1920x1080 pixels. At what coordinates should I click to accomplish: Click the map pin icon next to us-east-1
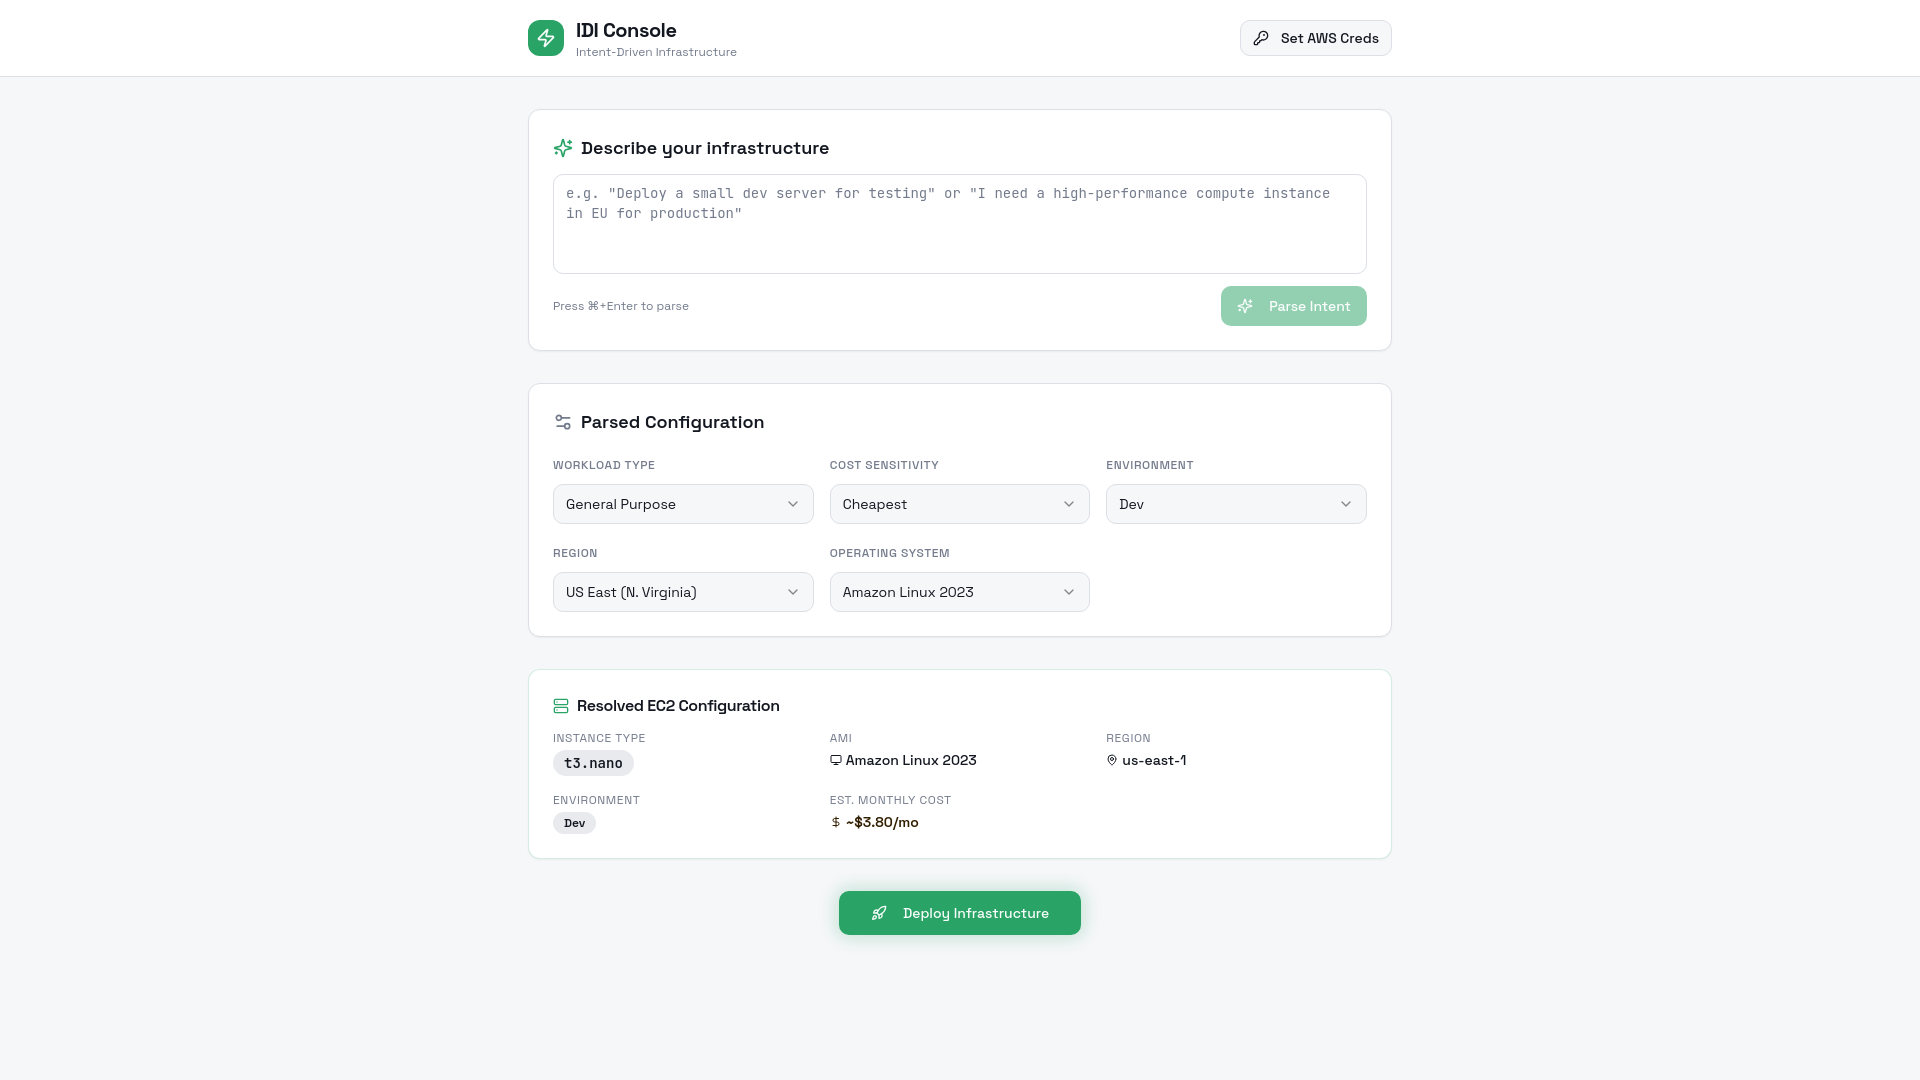pyautogui.click(x=1112, y=761)
